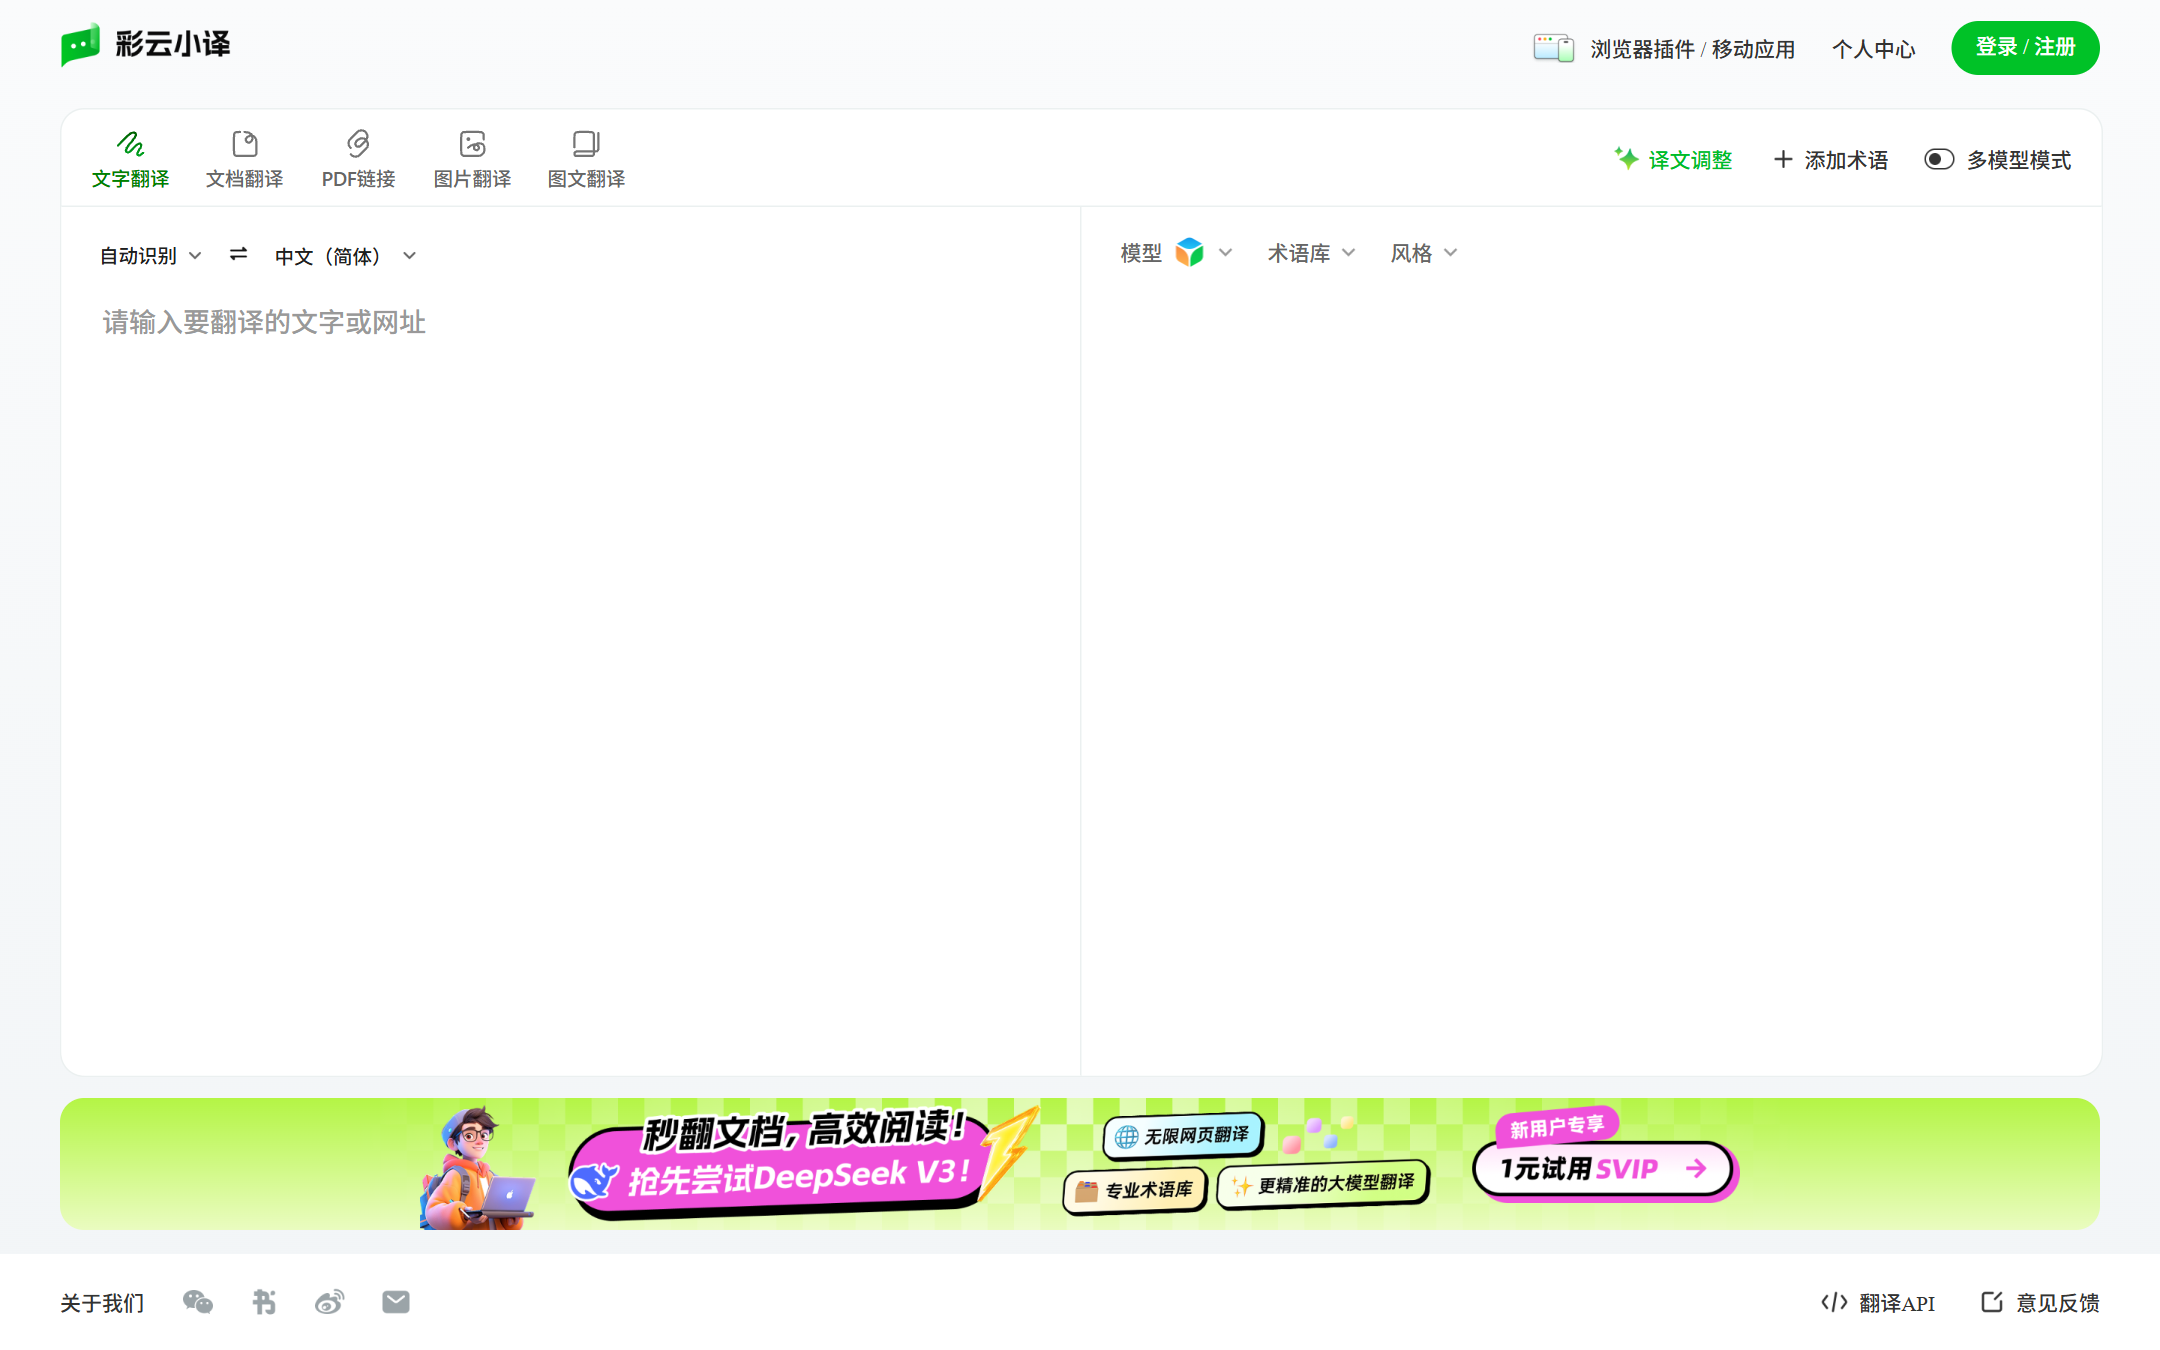Click the 彩云小译 green logo icon

[x=80, y=45]
